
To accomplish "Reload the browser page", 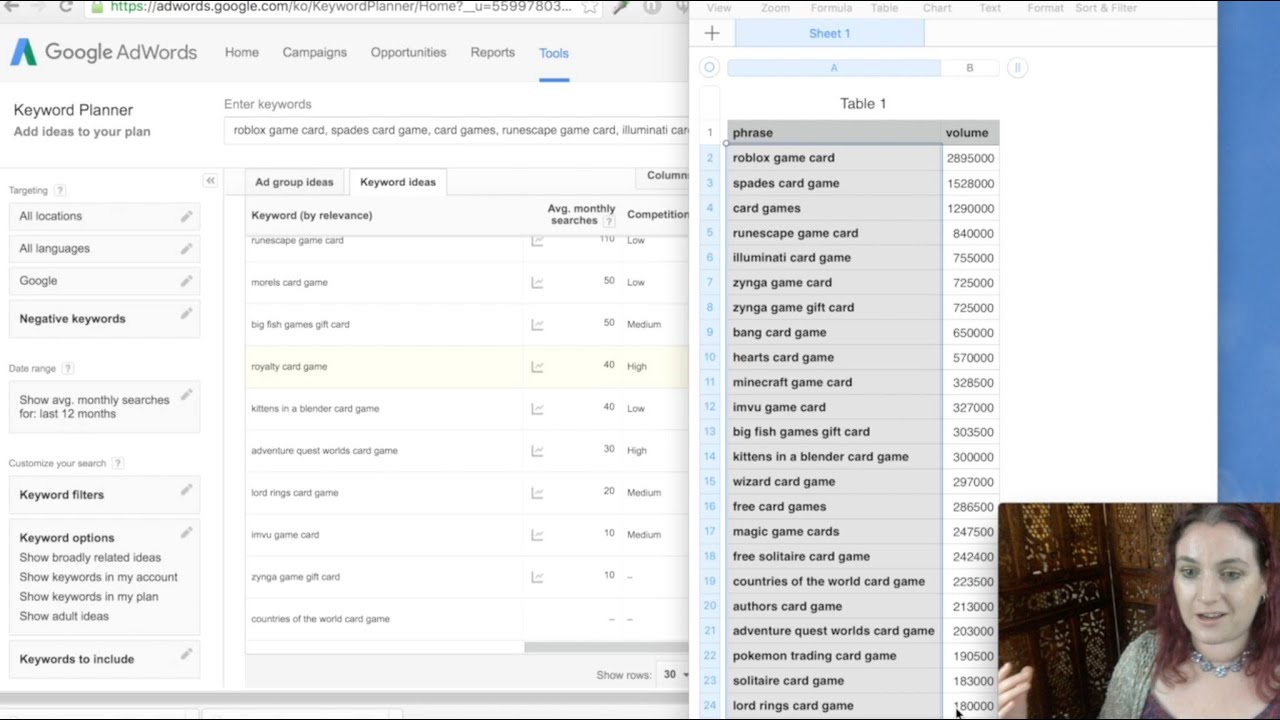I will click(x=66, y=7).
